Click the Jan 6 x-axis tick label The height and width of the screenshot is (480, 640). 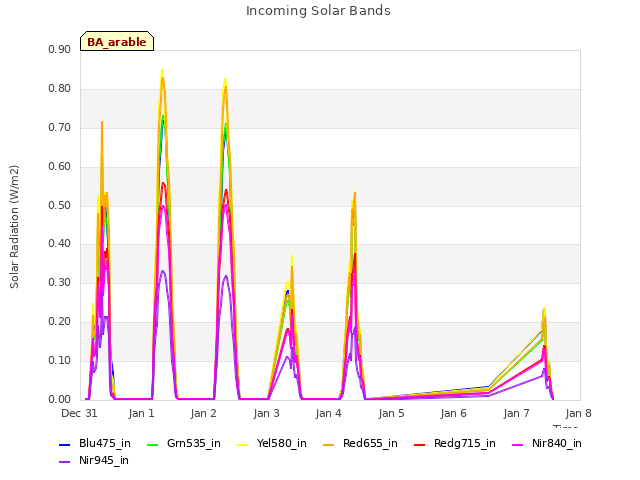[453, 413]
